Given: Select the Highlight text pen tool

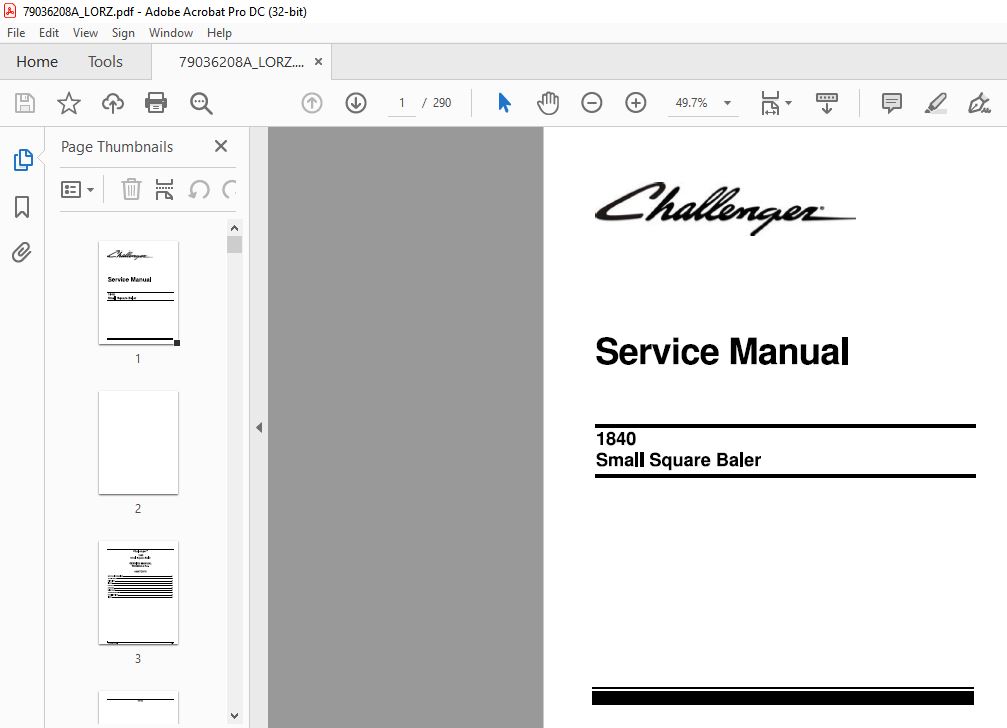Looking at the screenshot, I should pos(936,103).
